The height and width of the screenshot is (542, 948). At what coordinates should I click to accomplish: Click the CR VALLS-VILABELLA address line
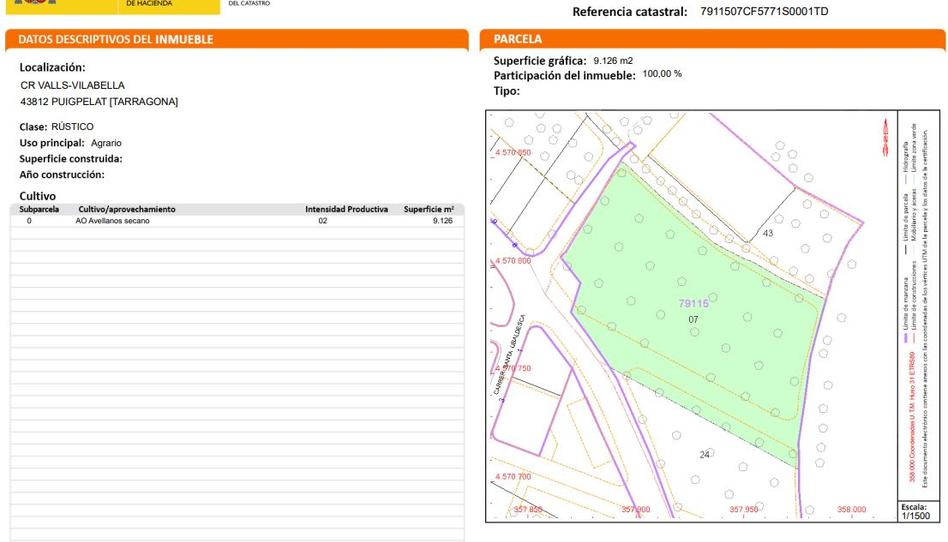(x=73, y=86)
